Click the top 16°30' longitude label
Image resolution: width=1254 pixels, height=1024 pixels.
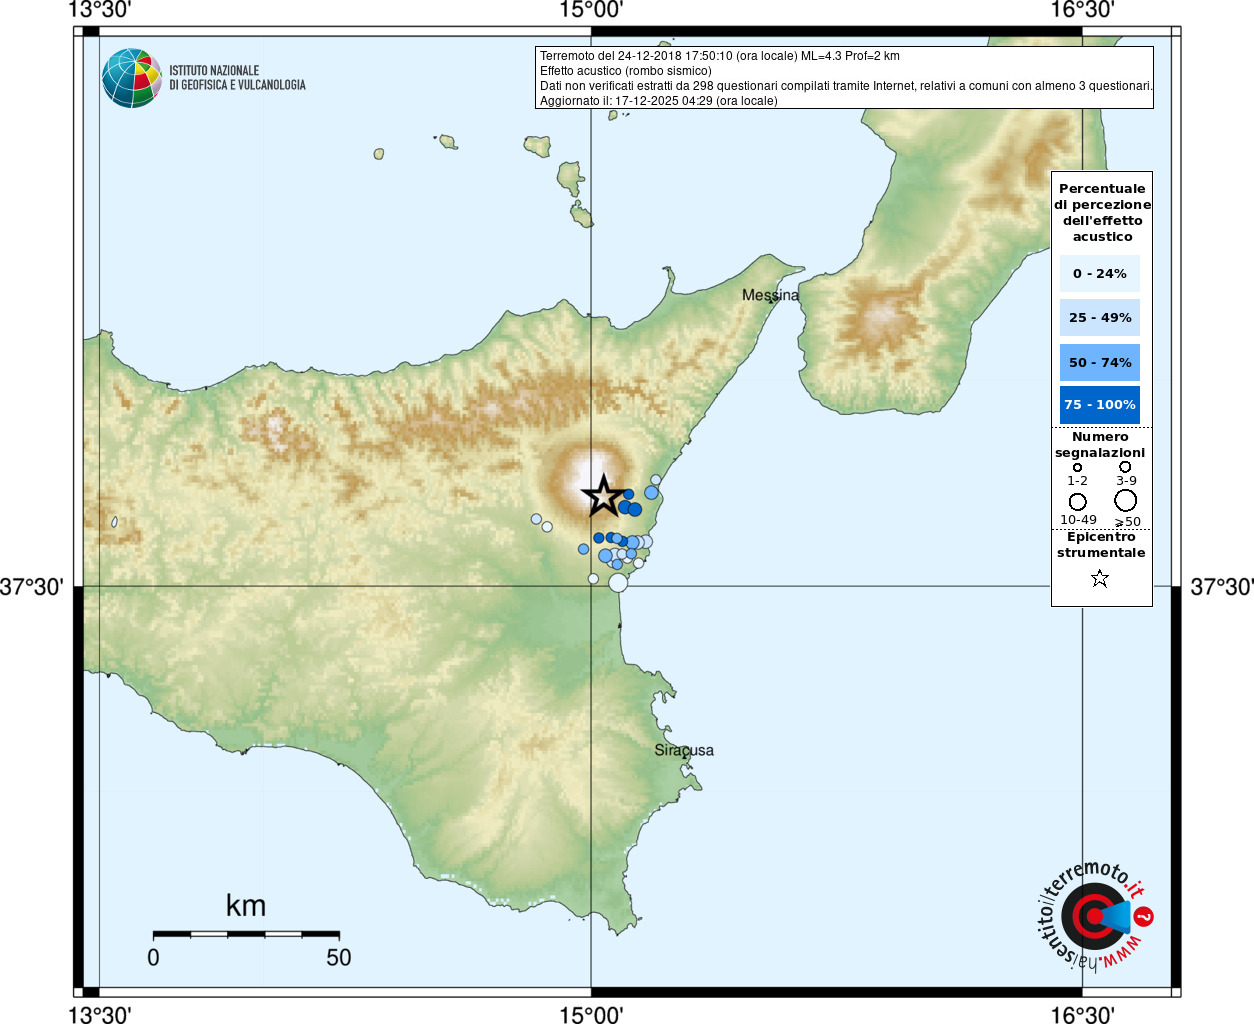1082,10
